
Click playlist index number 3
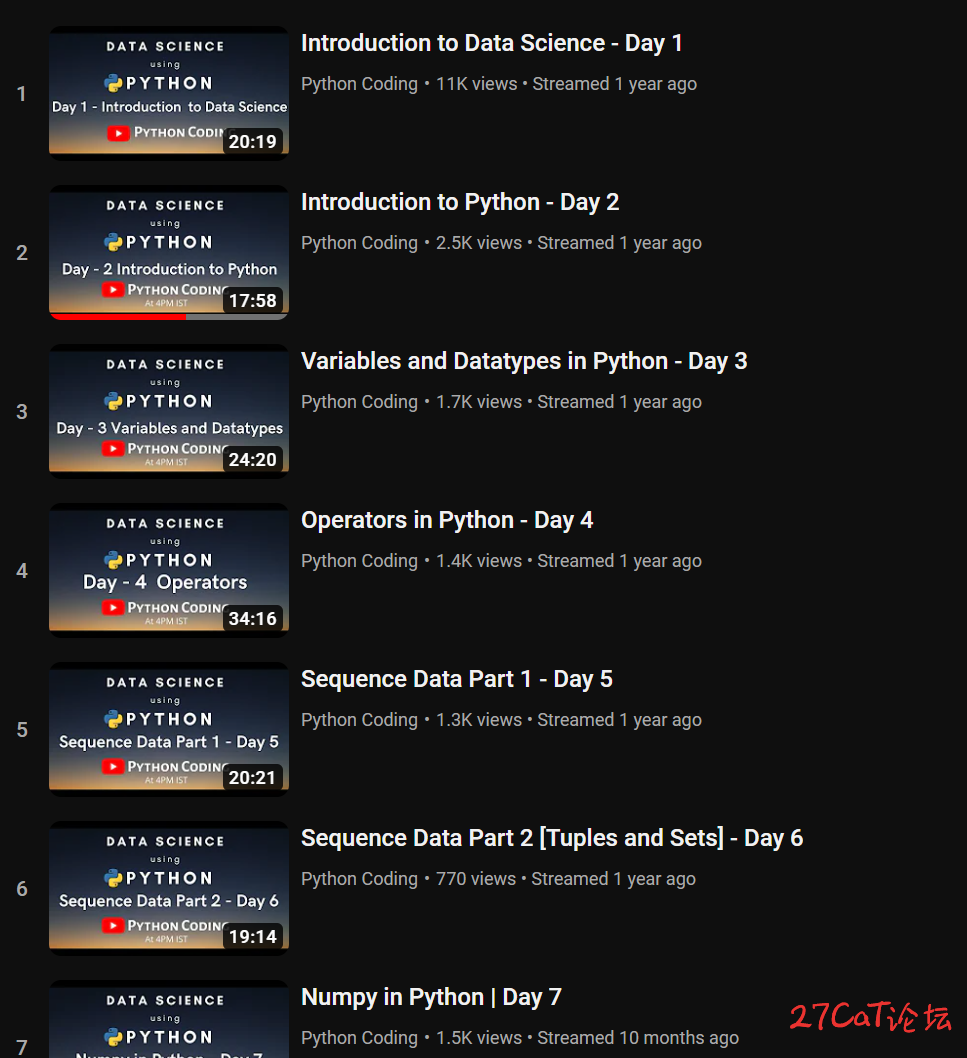(22, 412)
